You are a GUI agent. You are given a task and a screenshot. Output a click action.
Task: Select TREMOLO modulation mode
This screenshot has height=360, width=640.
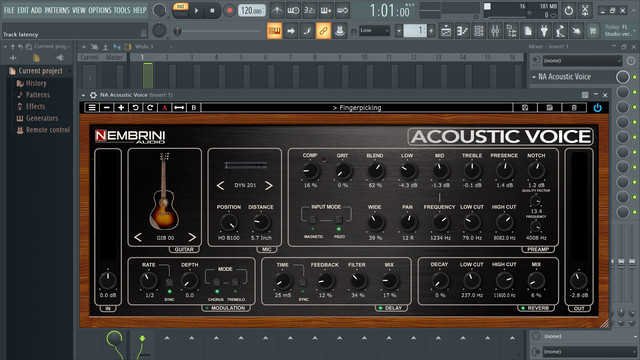[235, 282]
